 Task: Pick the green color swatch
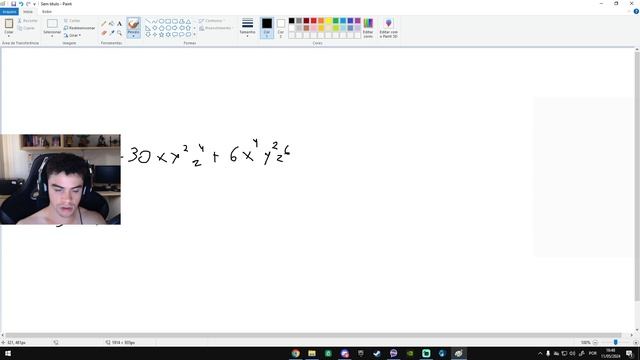pos(336,21)
